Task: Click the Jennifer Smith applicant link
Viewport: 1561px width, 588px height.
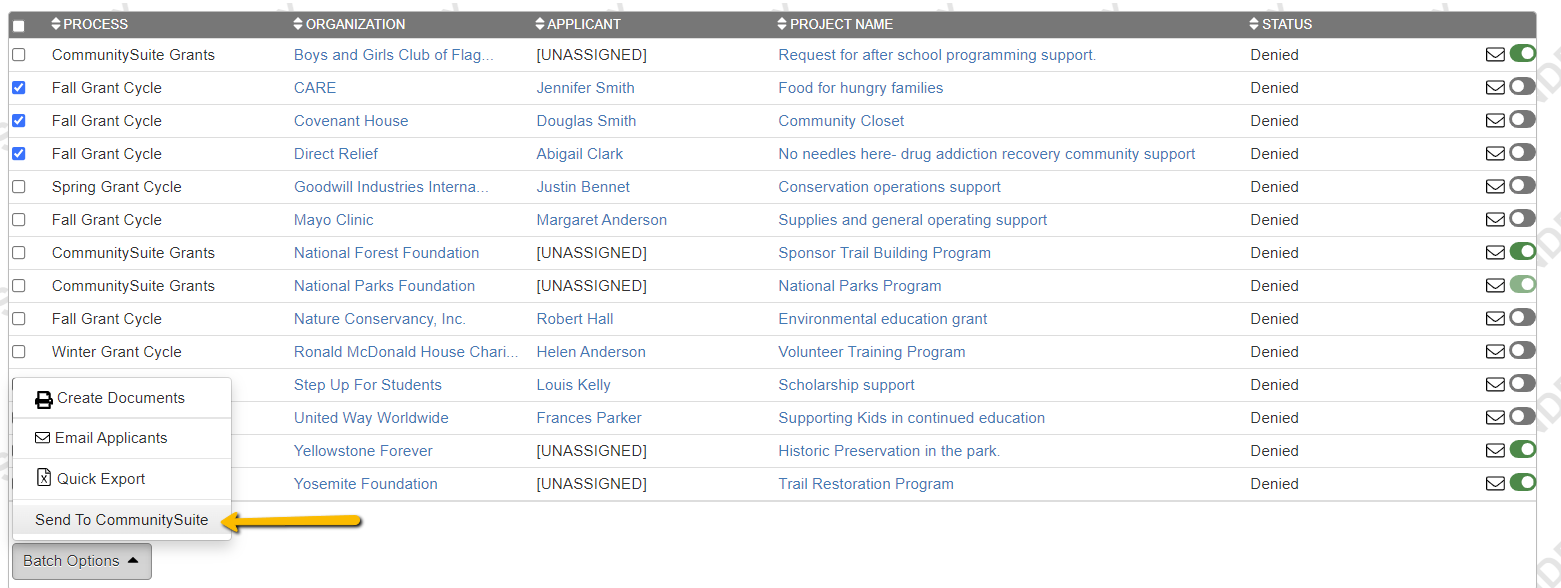Action: (x=585, y=87)
